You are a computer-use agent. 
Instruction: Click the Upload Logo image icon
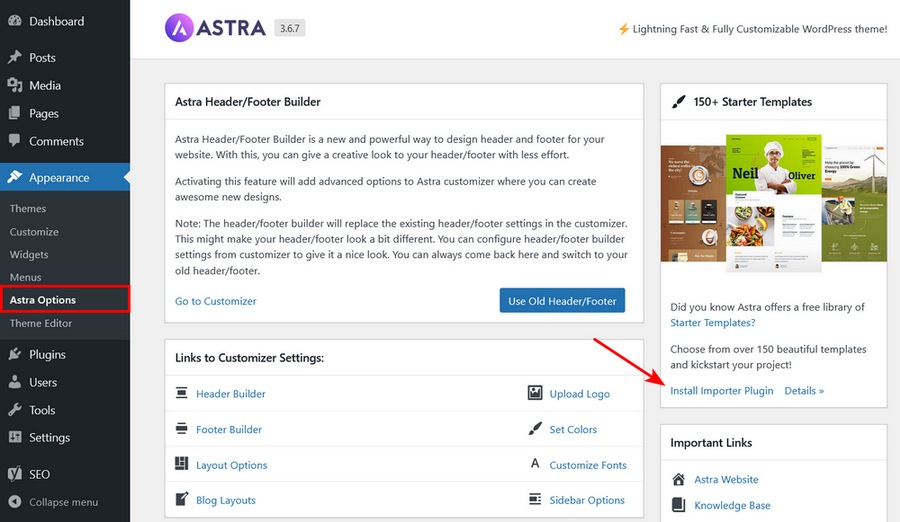[535, 394]
